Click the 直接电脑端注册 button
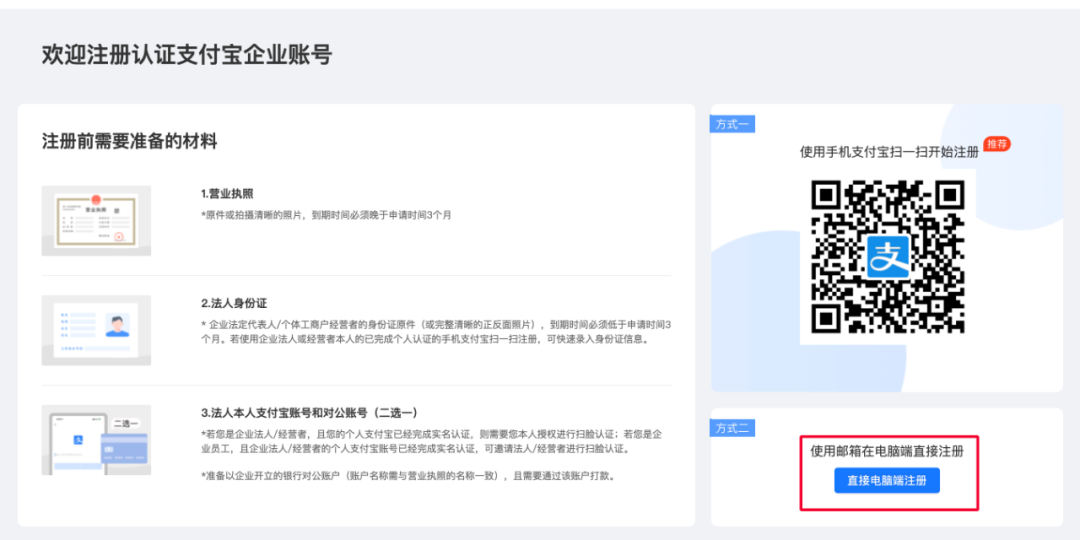Viewport: 1080px width, 540px height. point(887,481)
